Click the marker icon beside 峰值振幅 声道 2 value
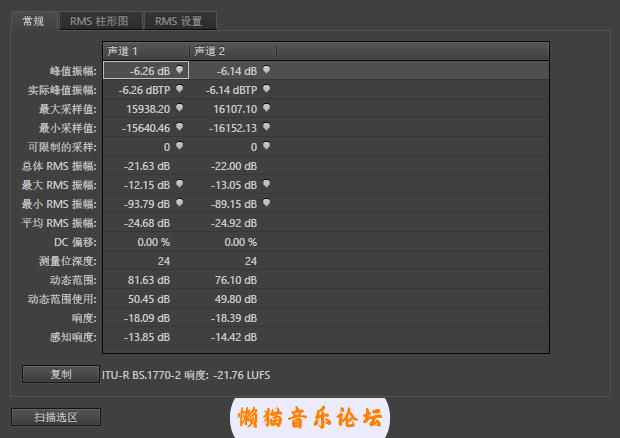This screenshot has height=438, width=620. pos(266,70)
